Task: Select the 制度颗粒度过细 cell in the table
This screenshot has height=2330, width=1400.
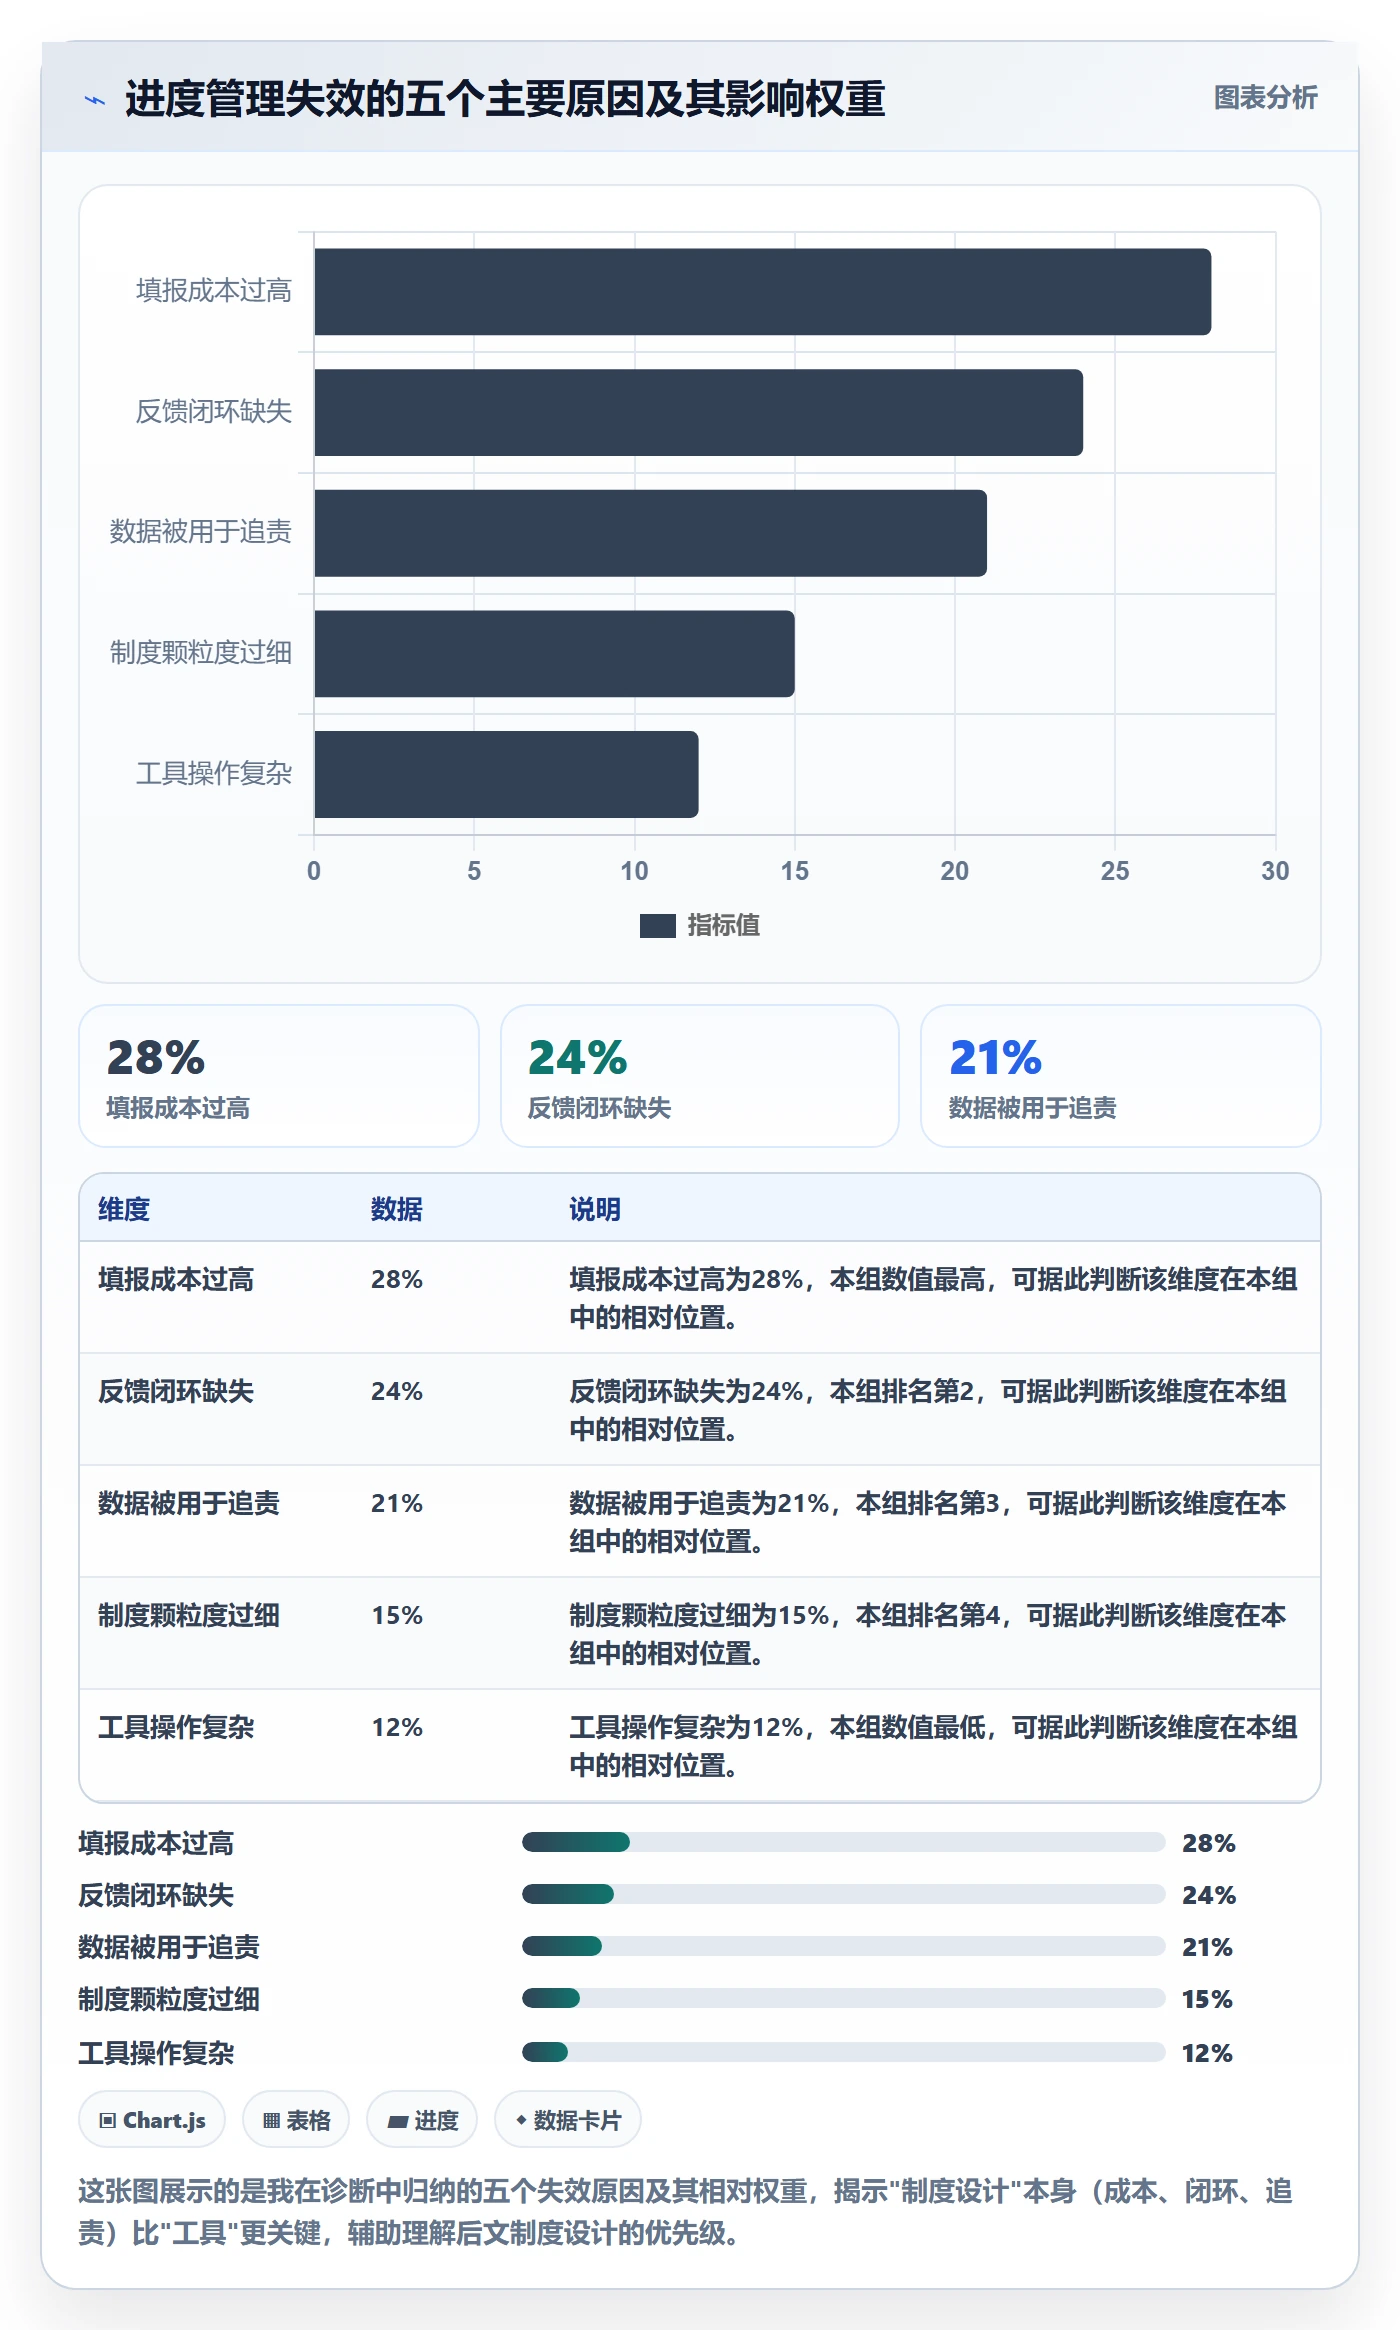Action: point(189,1615)
